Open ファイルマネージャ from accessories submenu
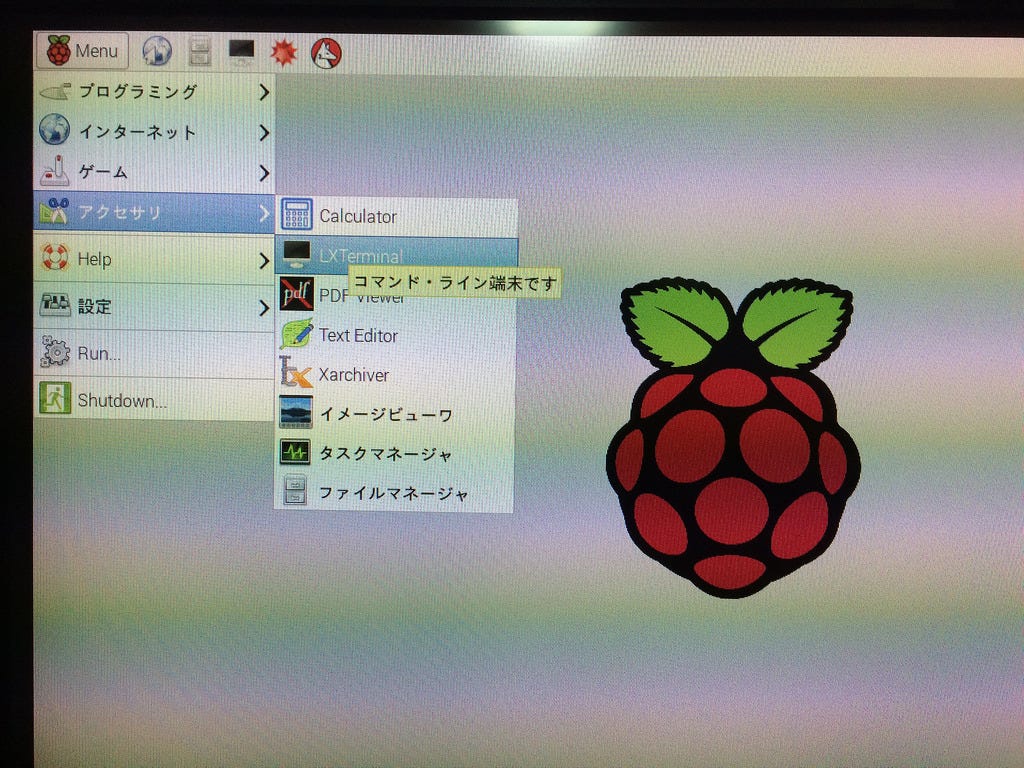This screenshot has height=768, width=1024. (395, 491)
